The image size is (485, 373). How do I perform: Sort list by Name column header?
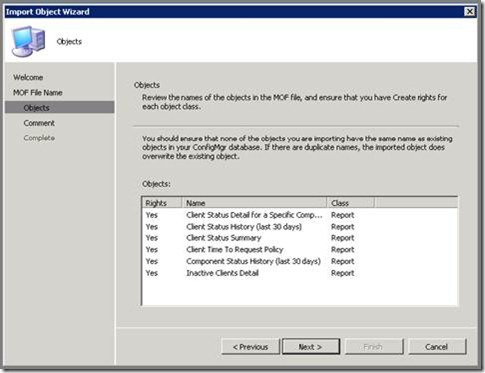point(254,203)
